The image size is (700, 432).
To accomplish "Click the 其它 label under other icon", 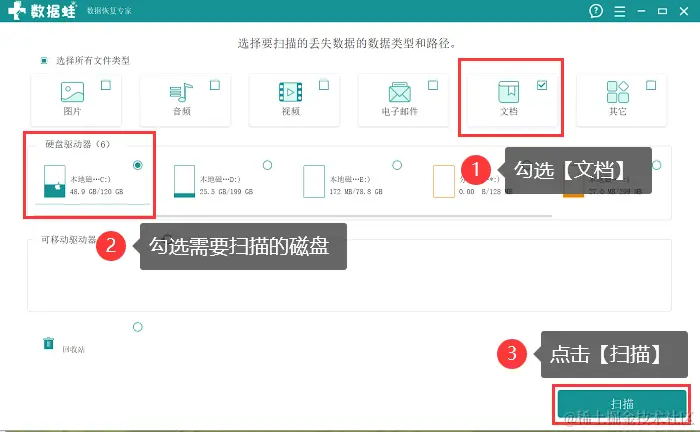I will coord(618,111).
